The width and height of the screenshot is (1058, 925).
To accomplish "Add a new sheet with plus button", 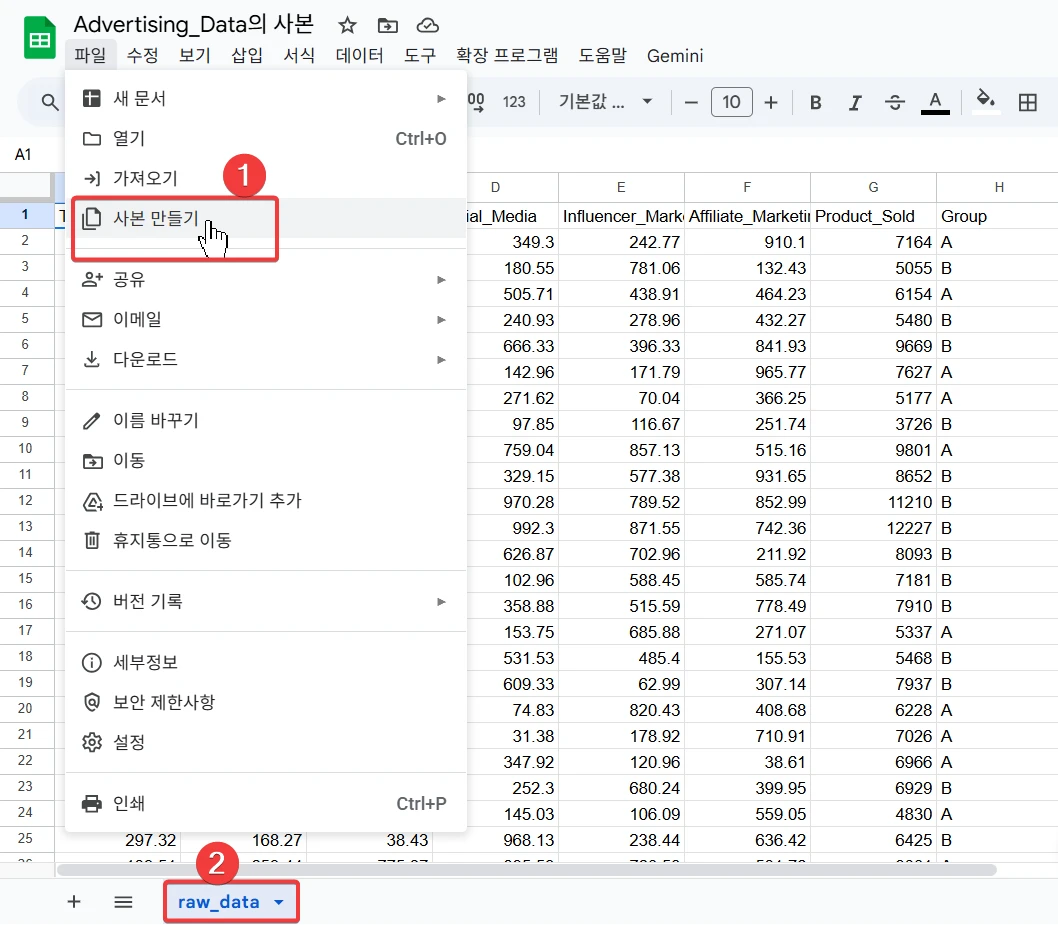I will (x=74, y=902).
